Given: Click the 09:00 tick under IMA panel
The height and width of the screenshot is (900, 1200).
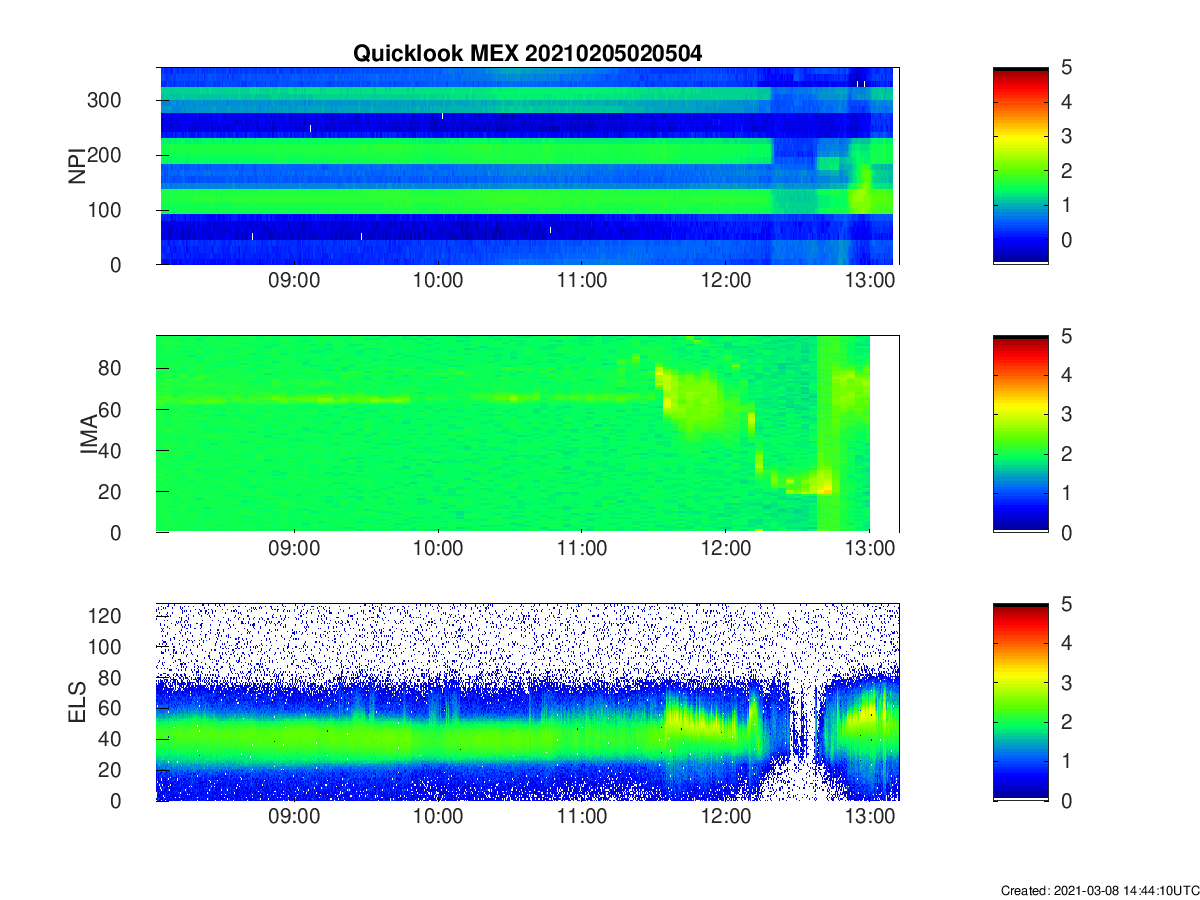Looking at the screenshot, I should (x=294, y=550).
